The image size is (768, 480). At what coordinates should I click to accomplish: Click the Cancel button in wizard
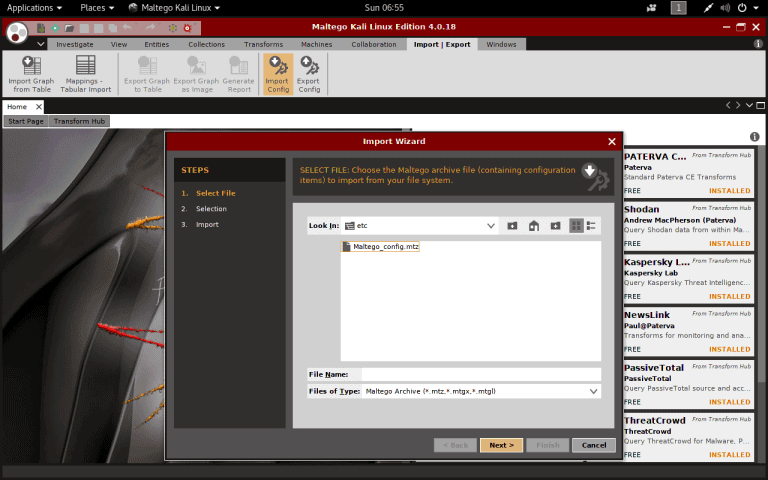tap(594, 445)
